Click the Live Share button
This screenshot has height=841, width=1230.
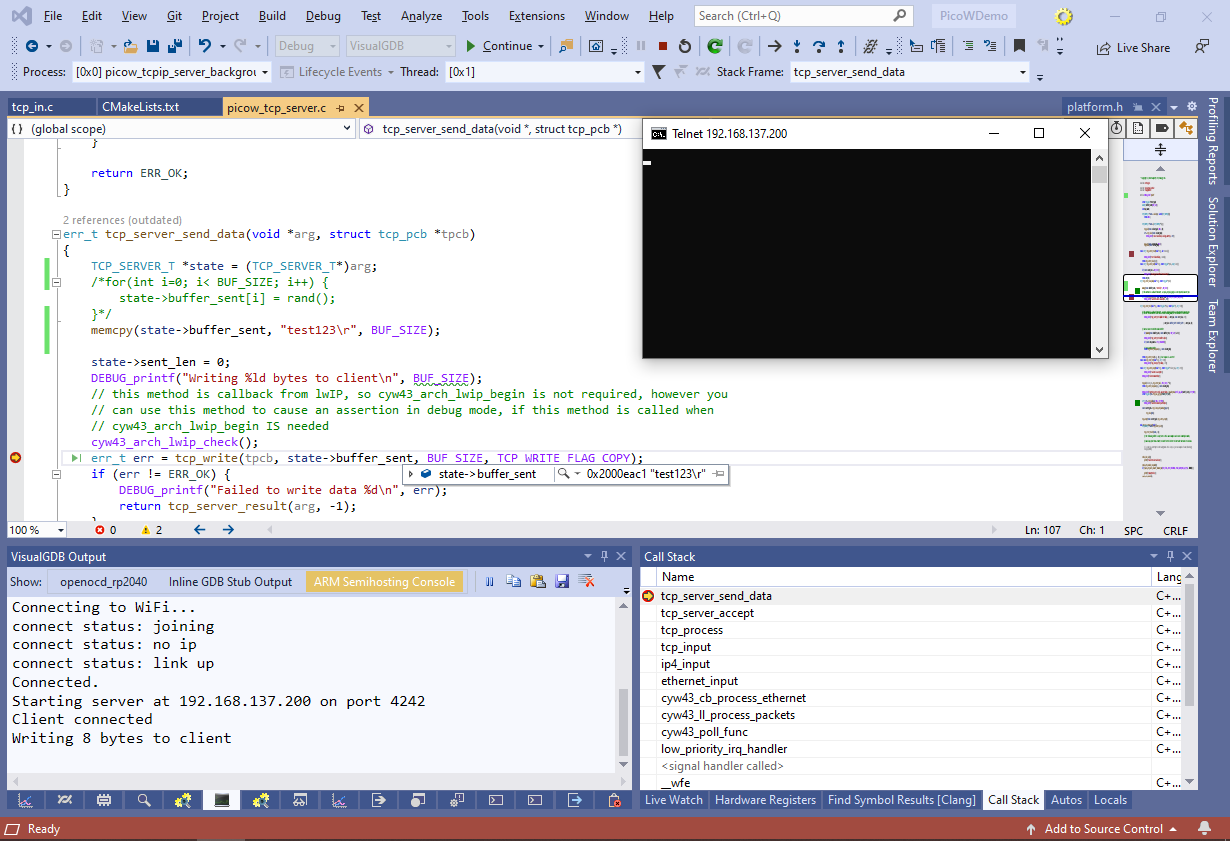(1133, 47)
